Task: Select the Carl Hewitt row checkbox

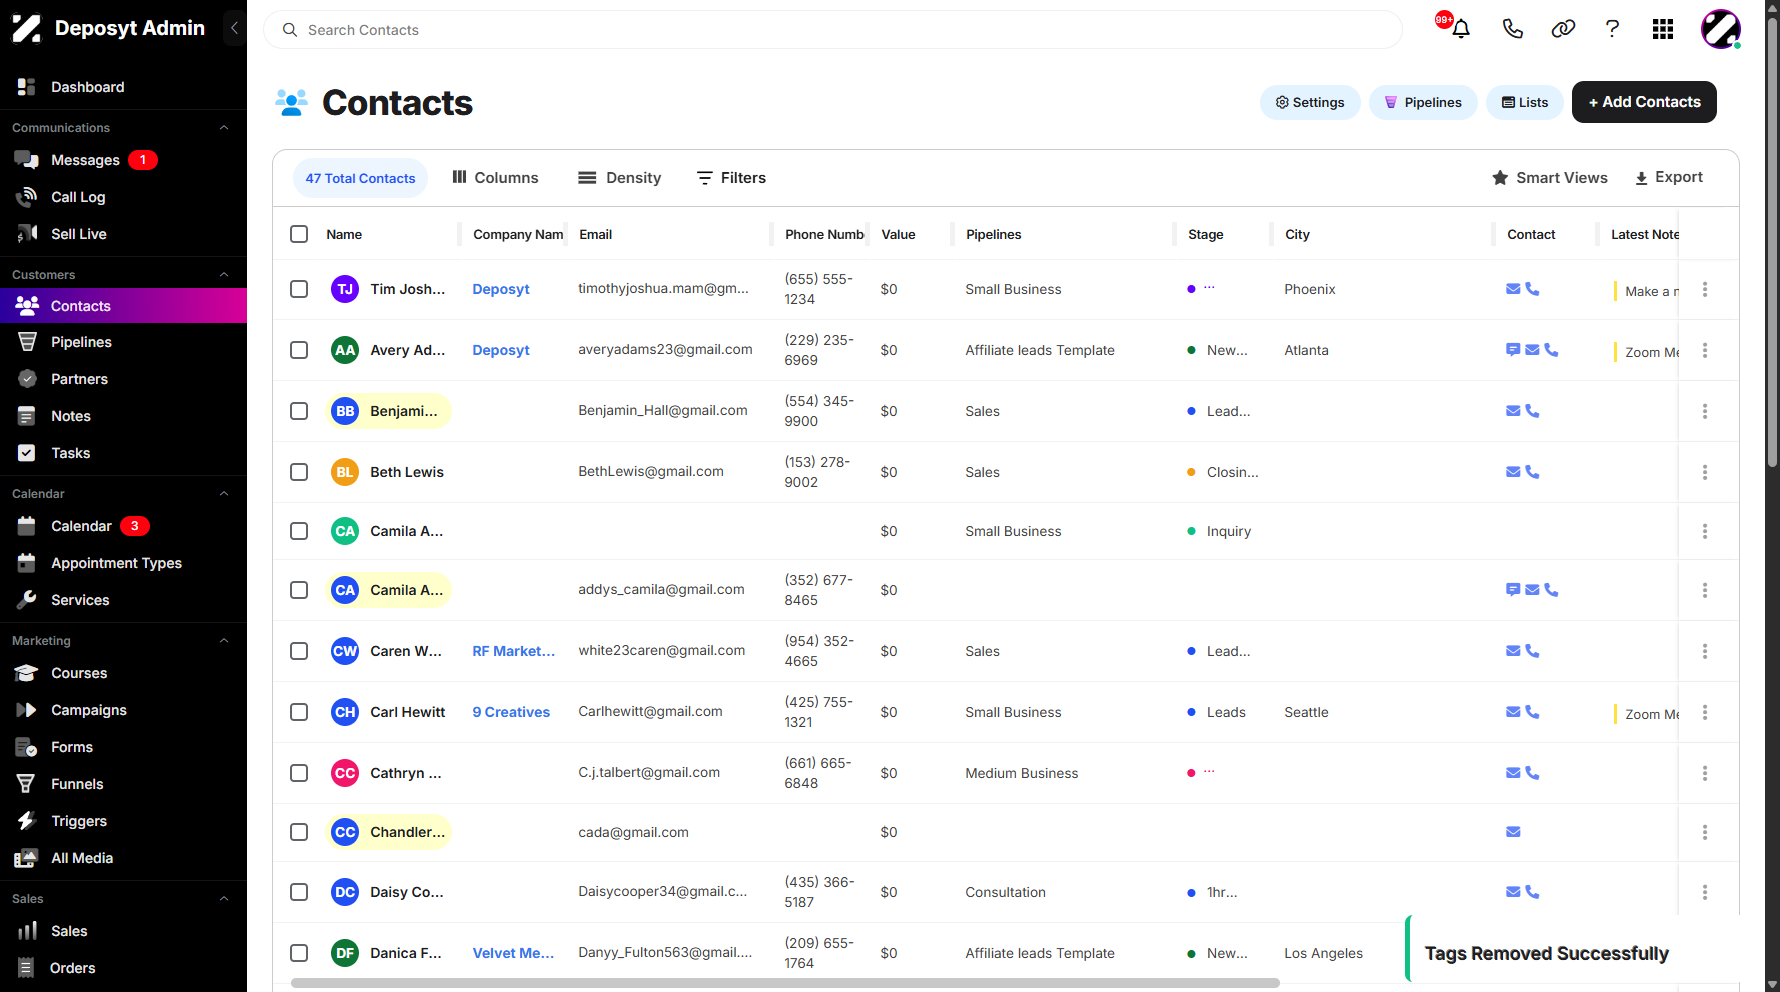Action: 299,712
